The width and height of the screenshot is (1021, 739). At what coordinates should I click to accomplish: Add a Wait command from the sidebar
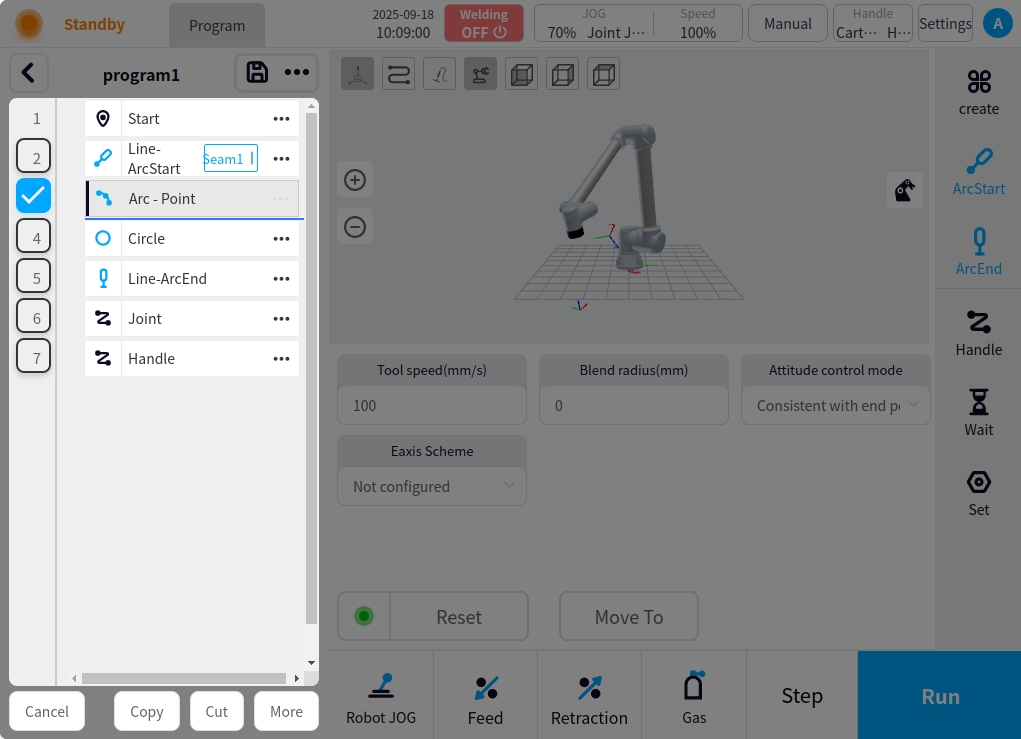point(978,413)
